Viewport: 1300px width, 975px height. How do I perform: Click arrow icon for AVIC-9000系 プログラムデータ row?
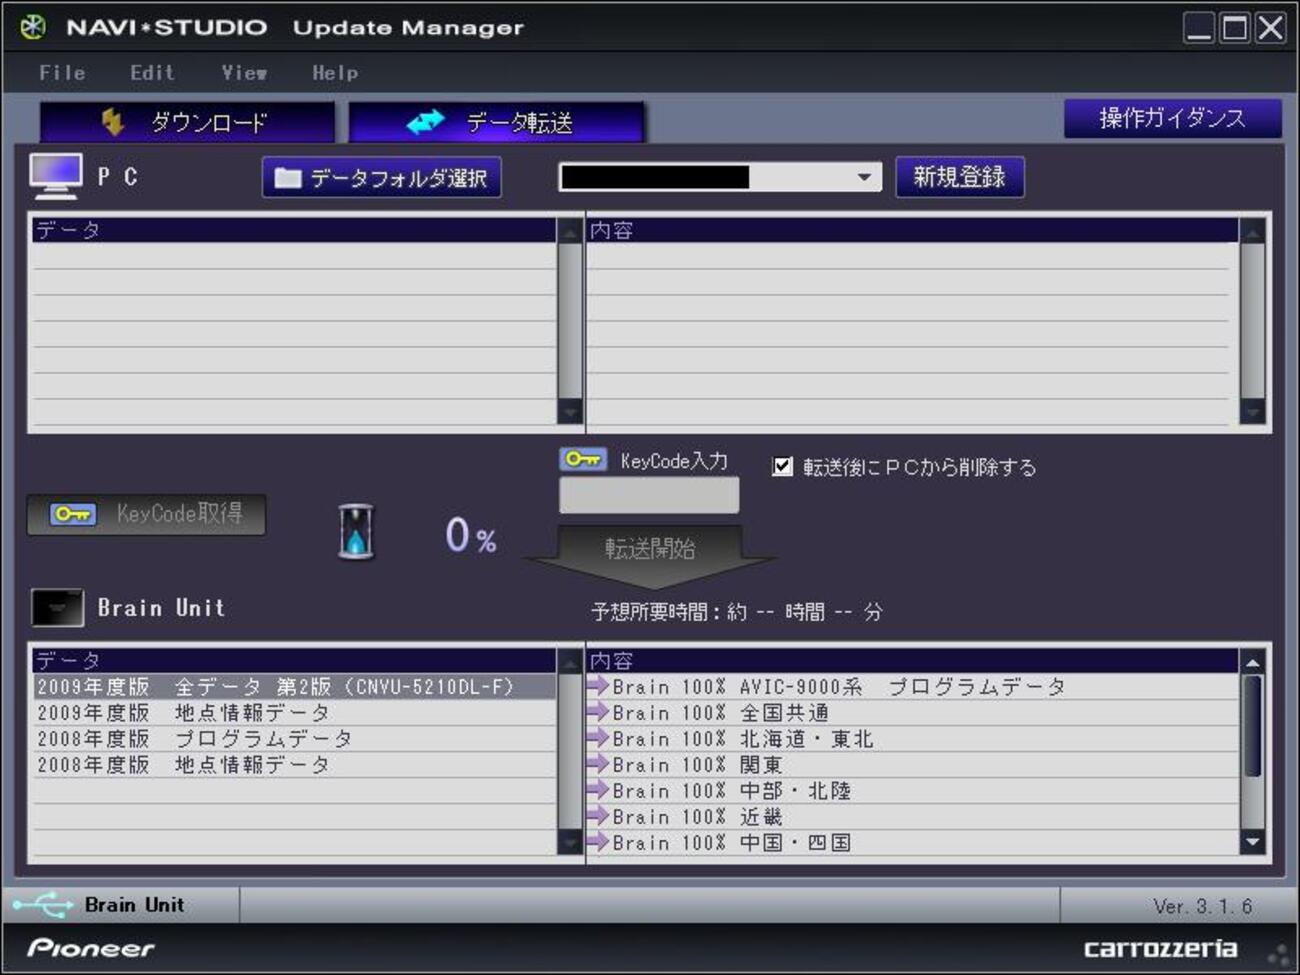click(598, 686)
